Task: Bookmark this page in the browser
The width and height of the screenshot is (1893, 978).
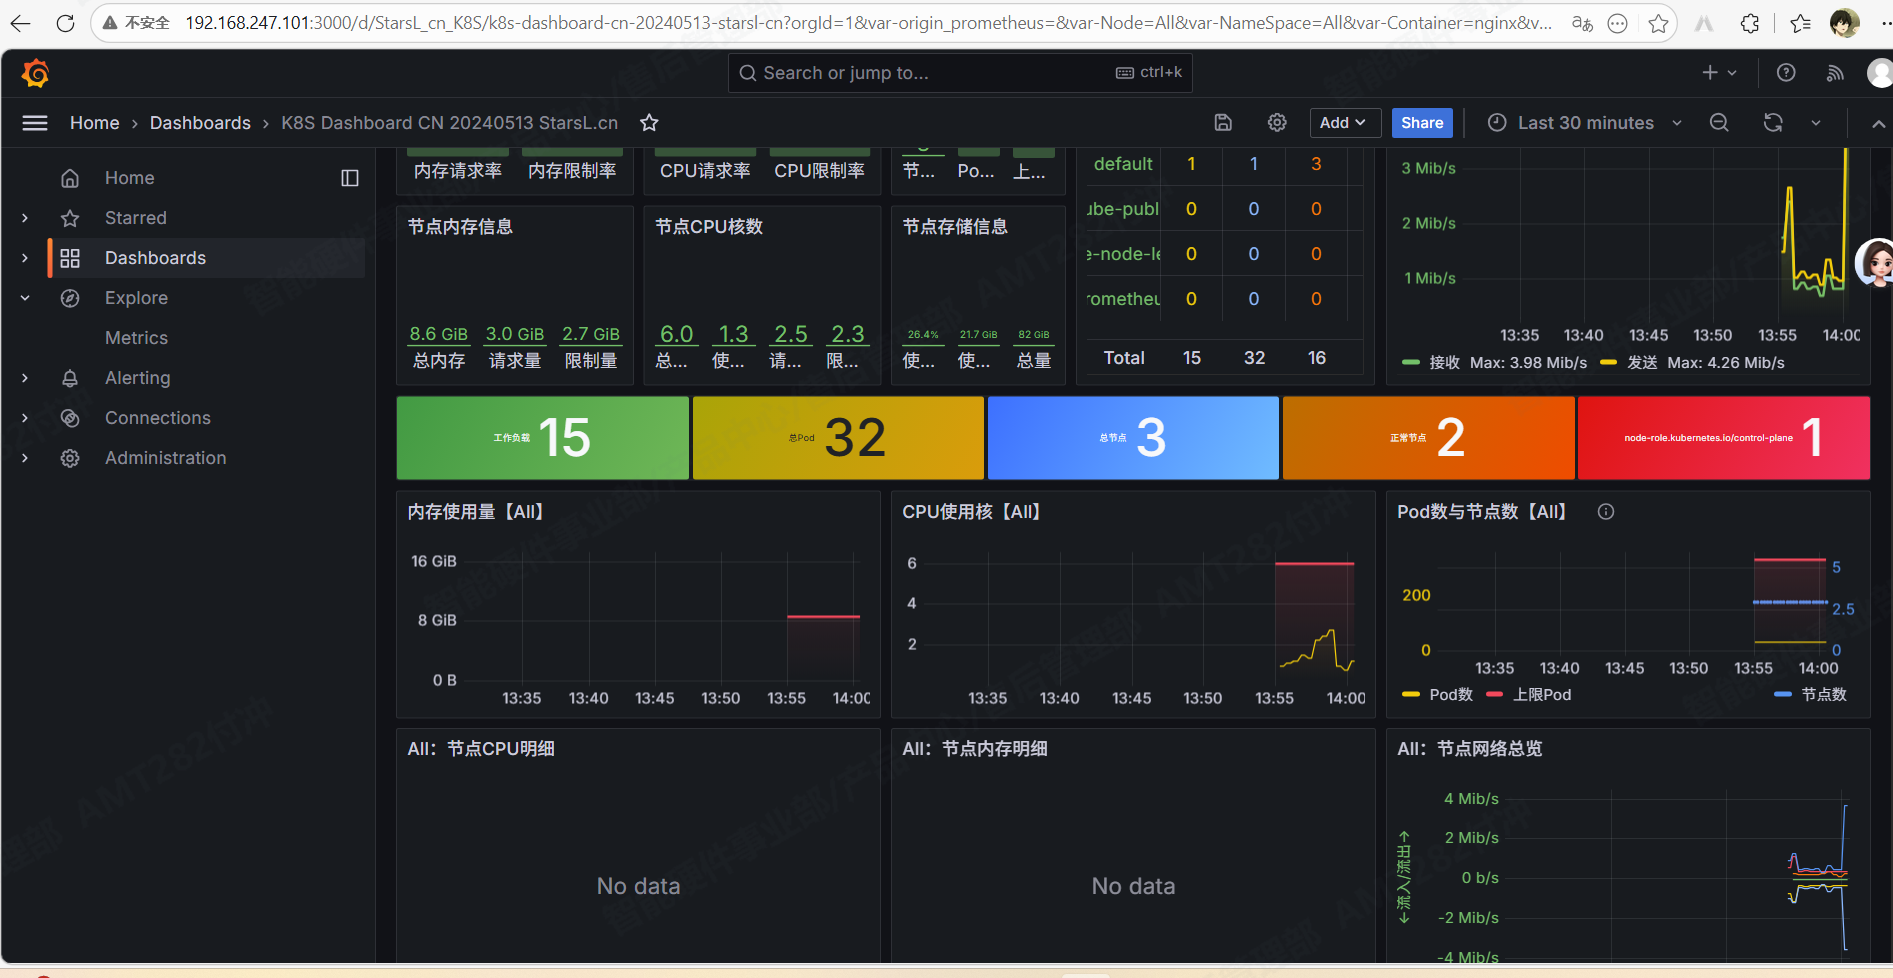Action: pos(1658,23)
